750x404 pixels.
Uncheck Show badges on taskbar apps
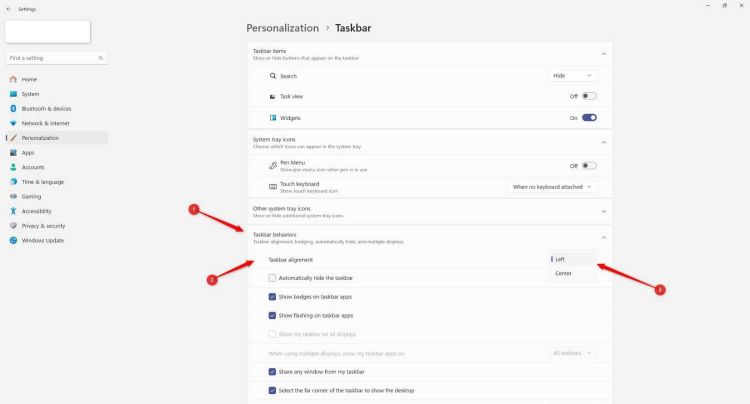tap(272, 297)
